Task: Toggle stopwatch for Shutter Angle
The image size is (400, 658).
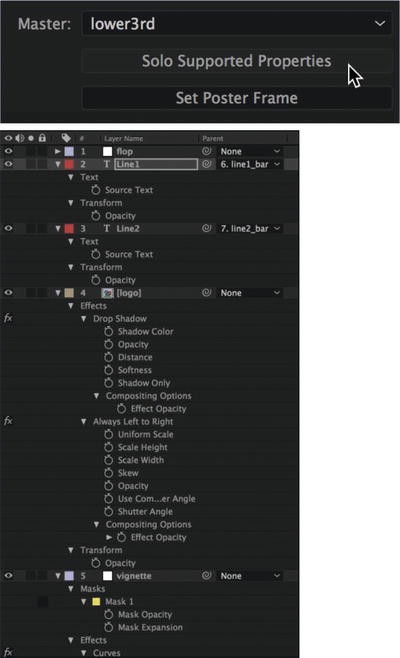Action: (109, 512)
